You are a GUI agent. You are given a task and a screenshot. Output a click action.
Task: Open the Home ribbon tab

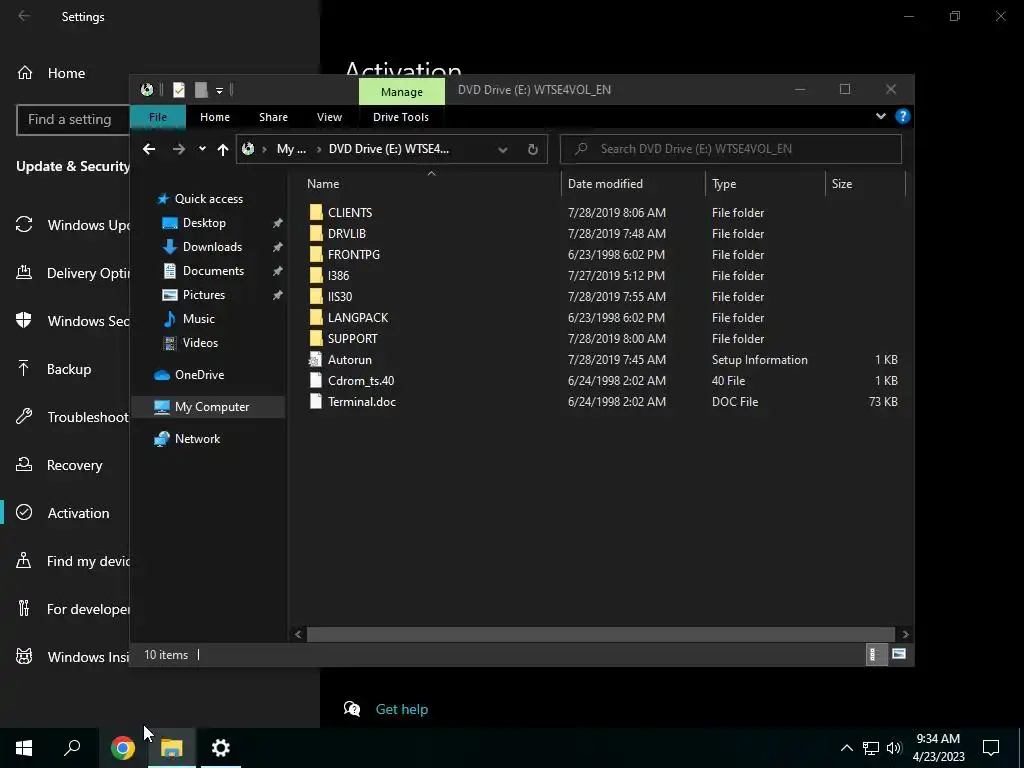215,117
